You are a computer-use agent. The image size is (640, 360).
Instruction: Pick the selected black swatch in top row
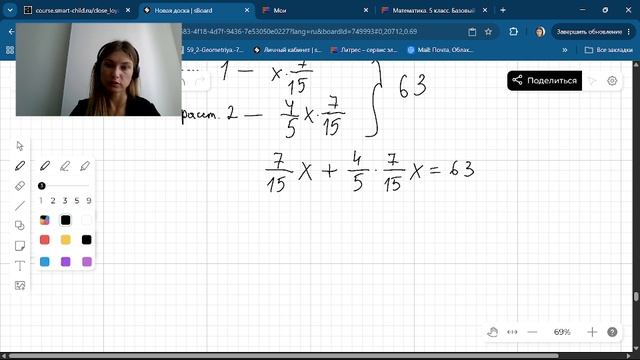pos(65,220)
